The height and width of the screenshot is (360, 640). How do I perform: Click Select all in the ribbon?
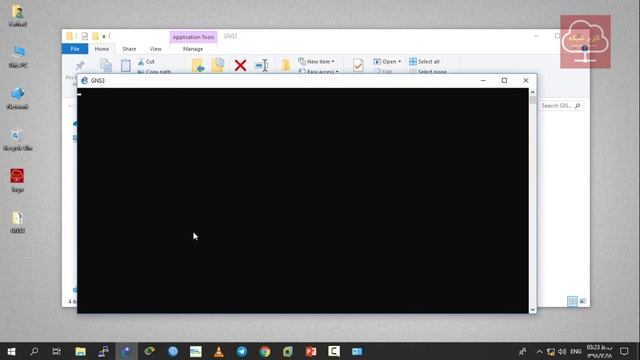point(424,61)
